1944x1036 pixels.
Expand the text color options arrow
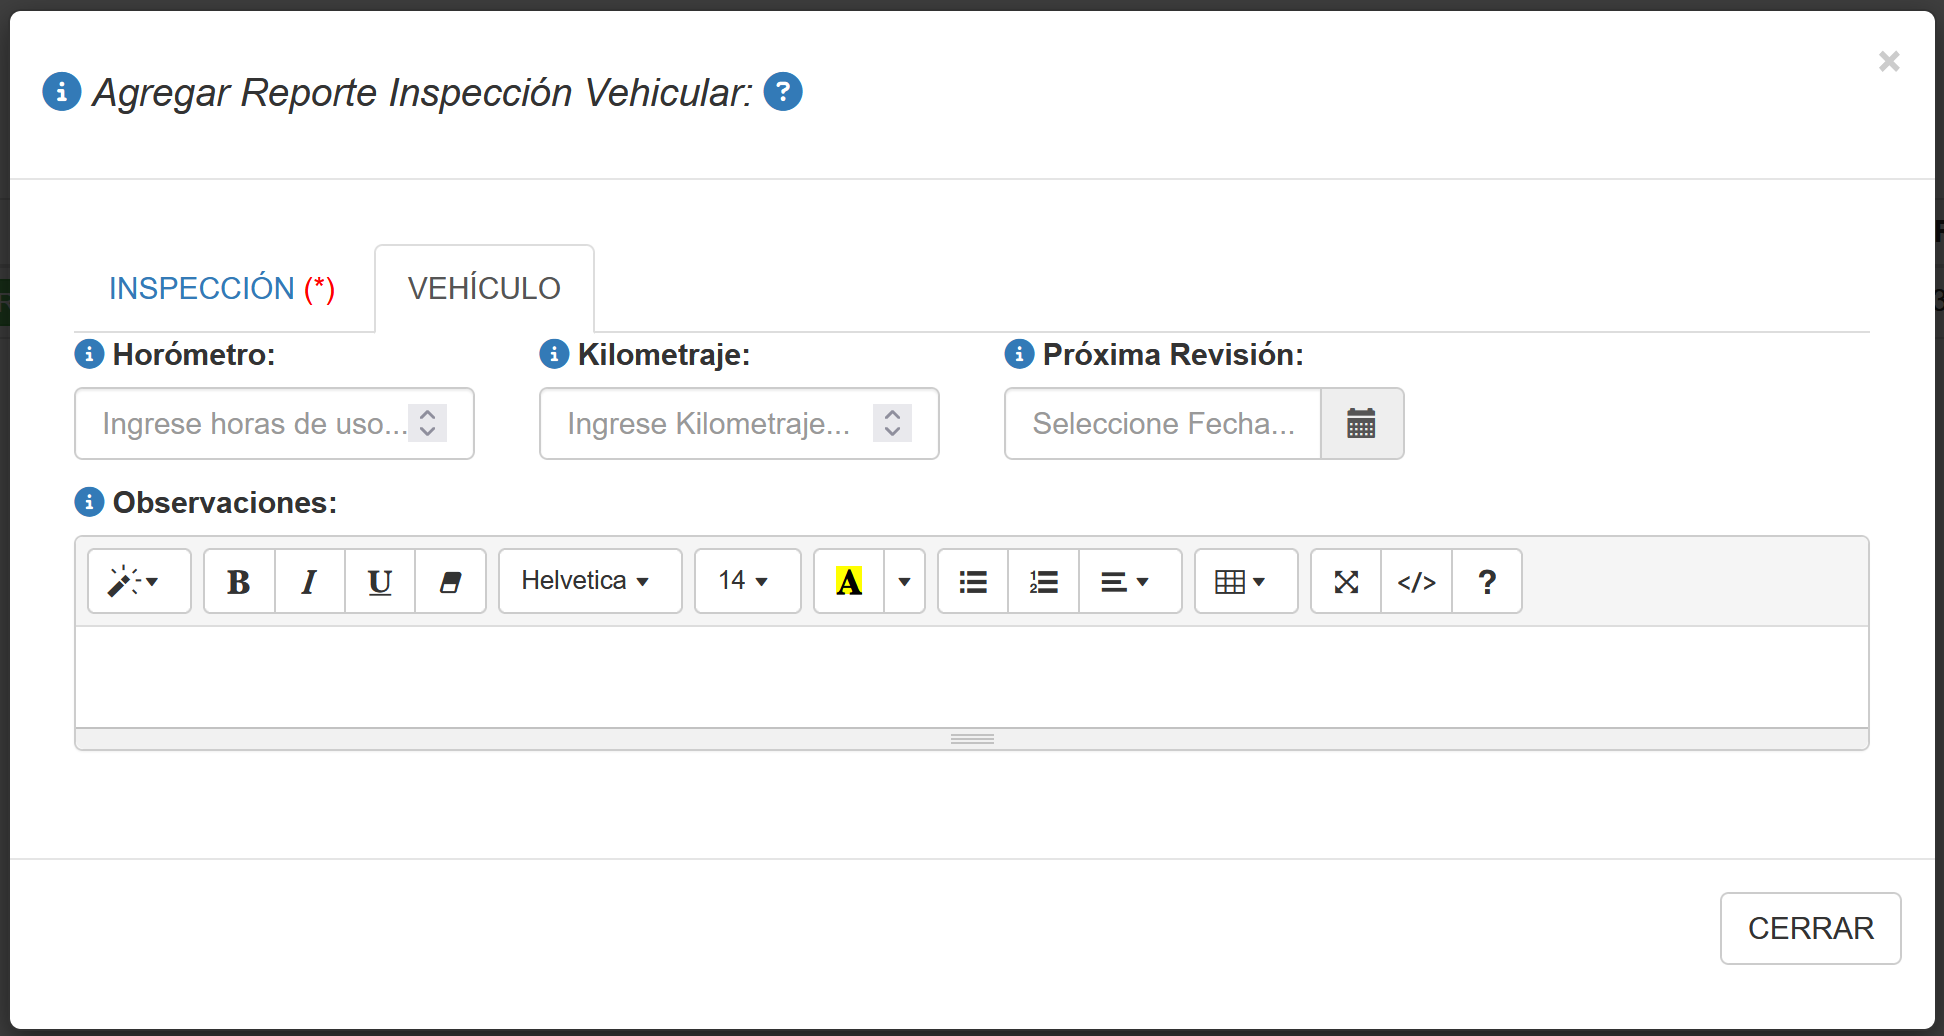tap(904, 581)
